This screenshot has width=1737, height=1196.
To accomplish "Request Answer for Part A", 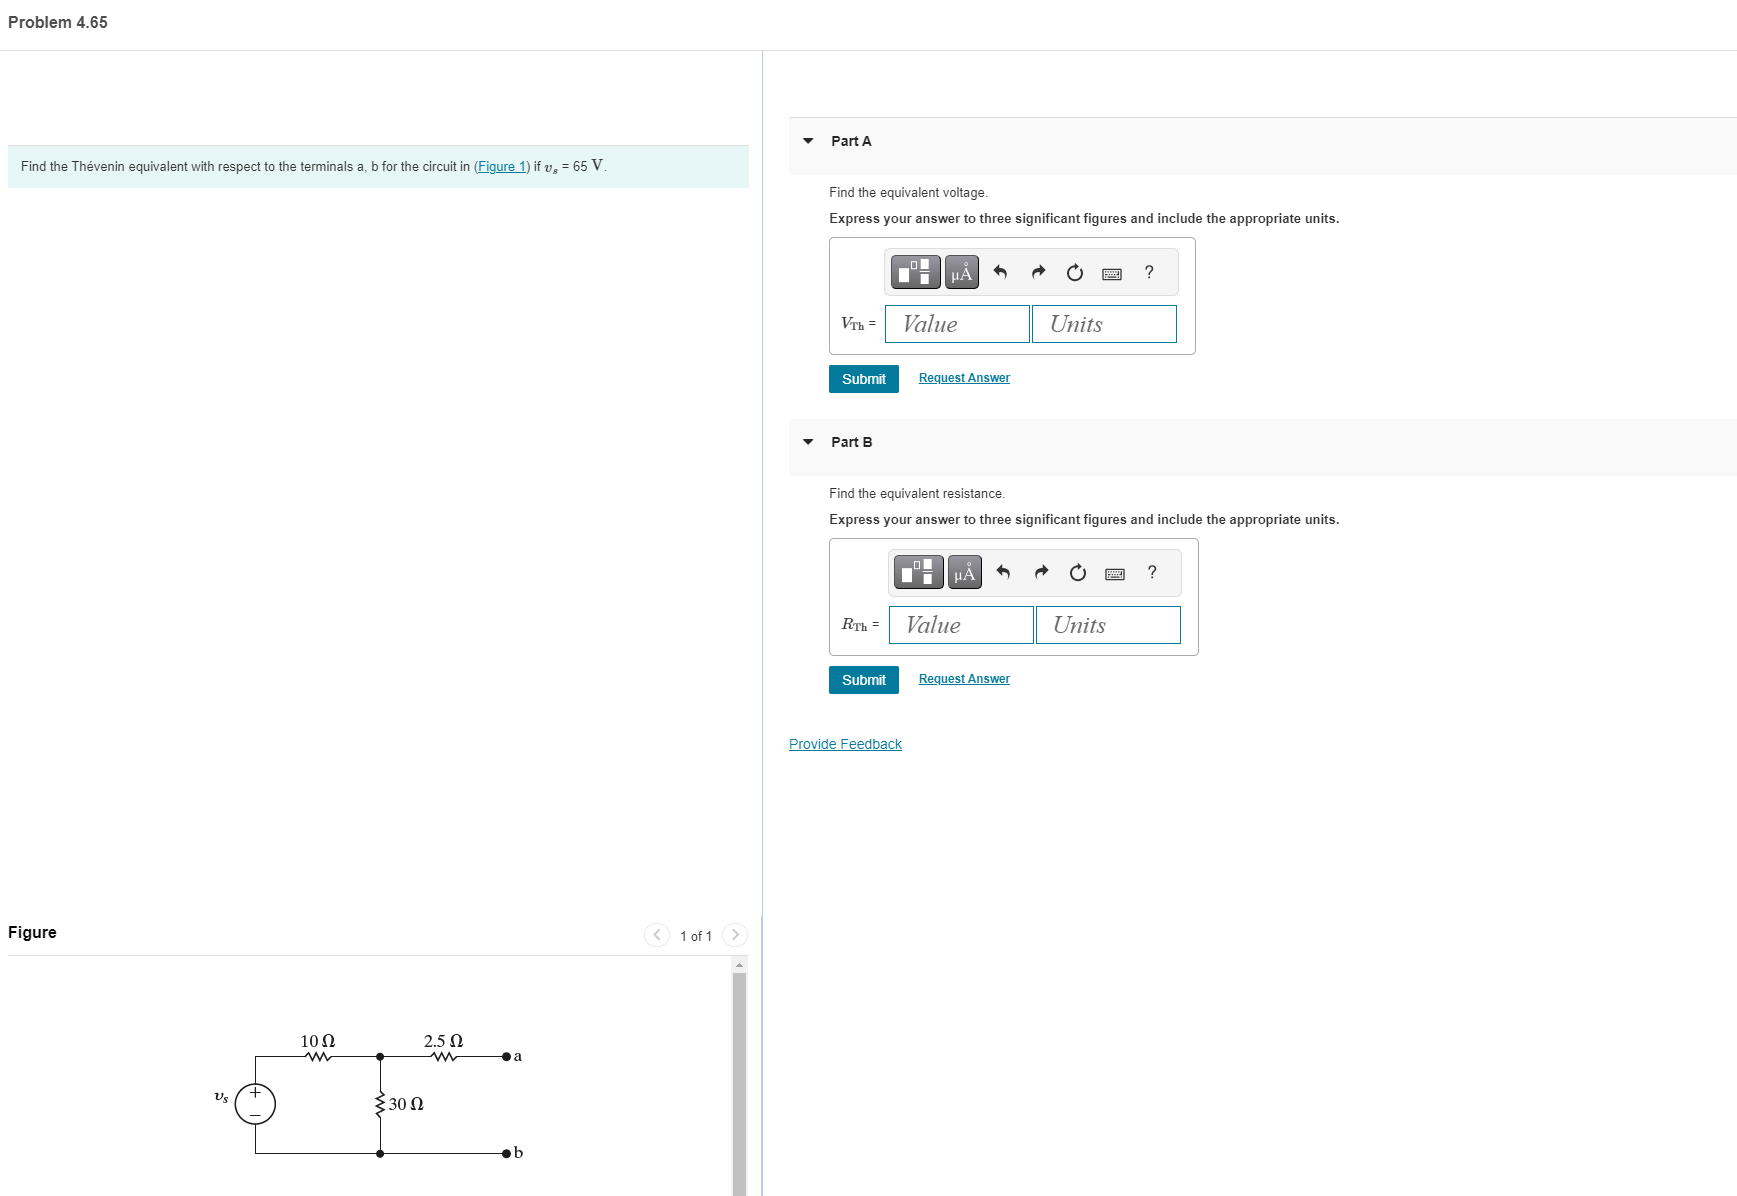I will [x=963, y=377].
